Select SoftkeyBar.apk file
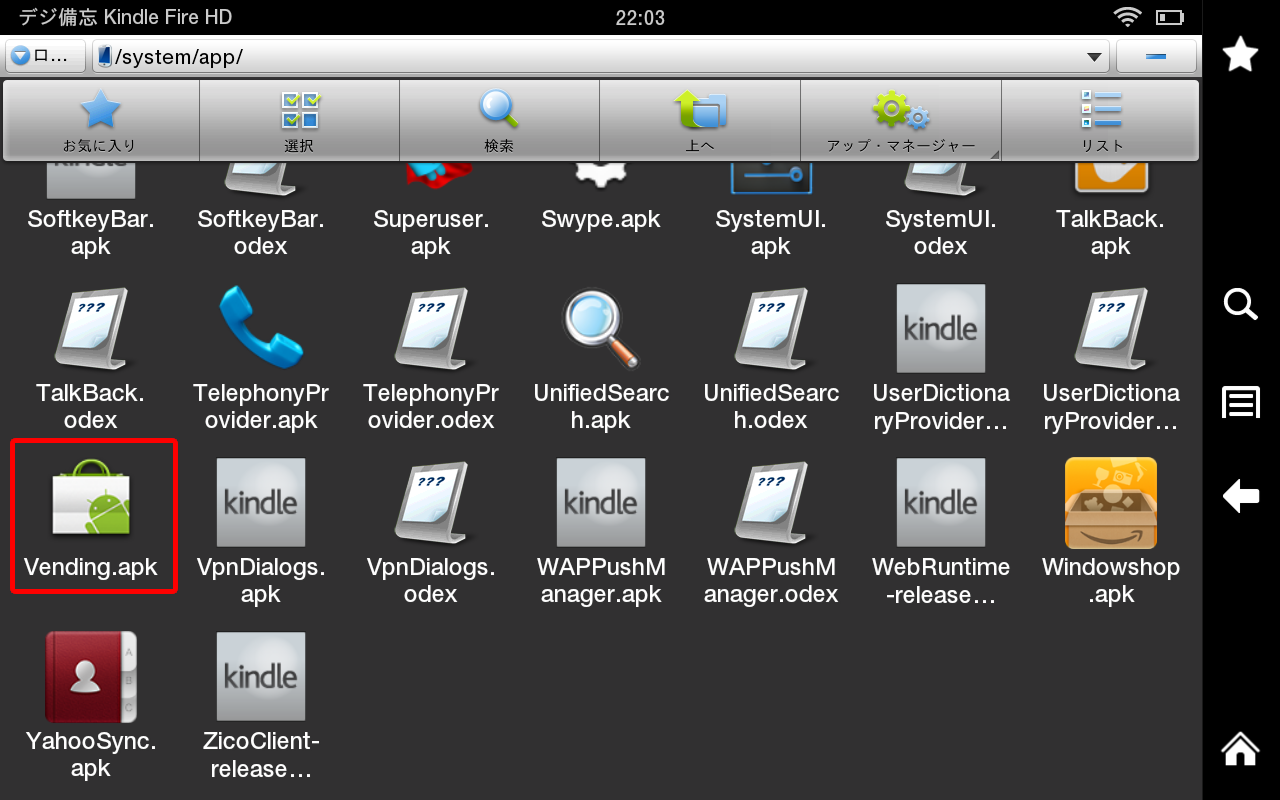Screen dimensions: 1280x800 (x=91, y=213)
